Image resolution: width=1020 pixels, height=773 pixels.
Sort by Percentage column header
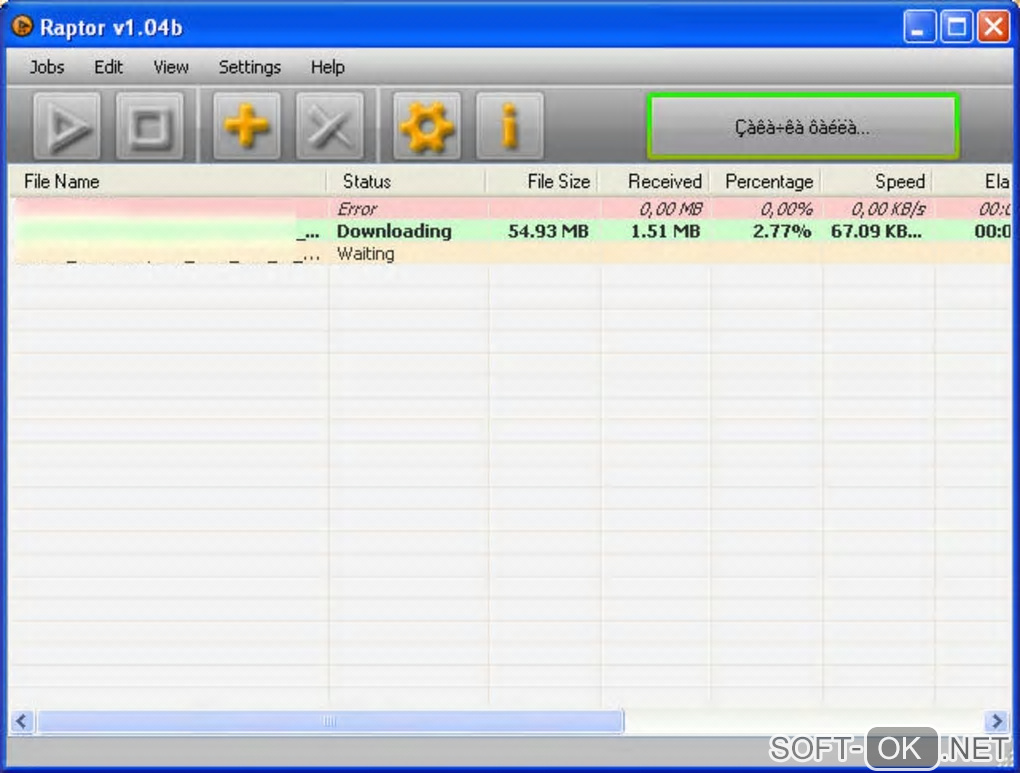click(x=766, y=182)
